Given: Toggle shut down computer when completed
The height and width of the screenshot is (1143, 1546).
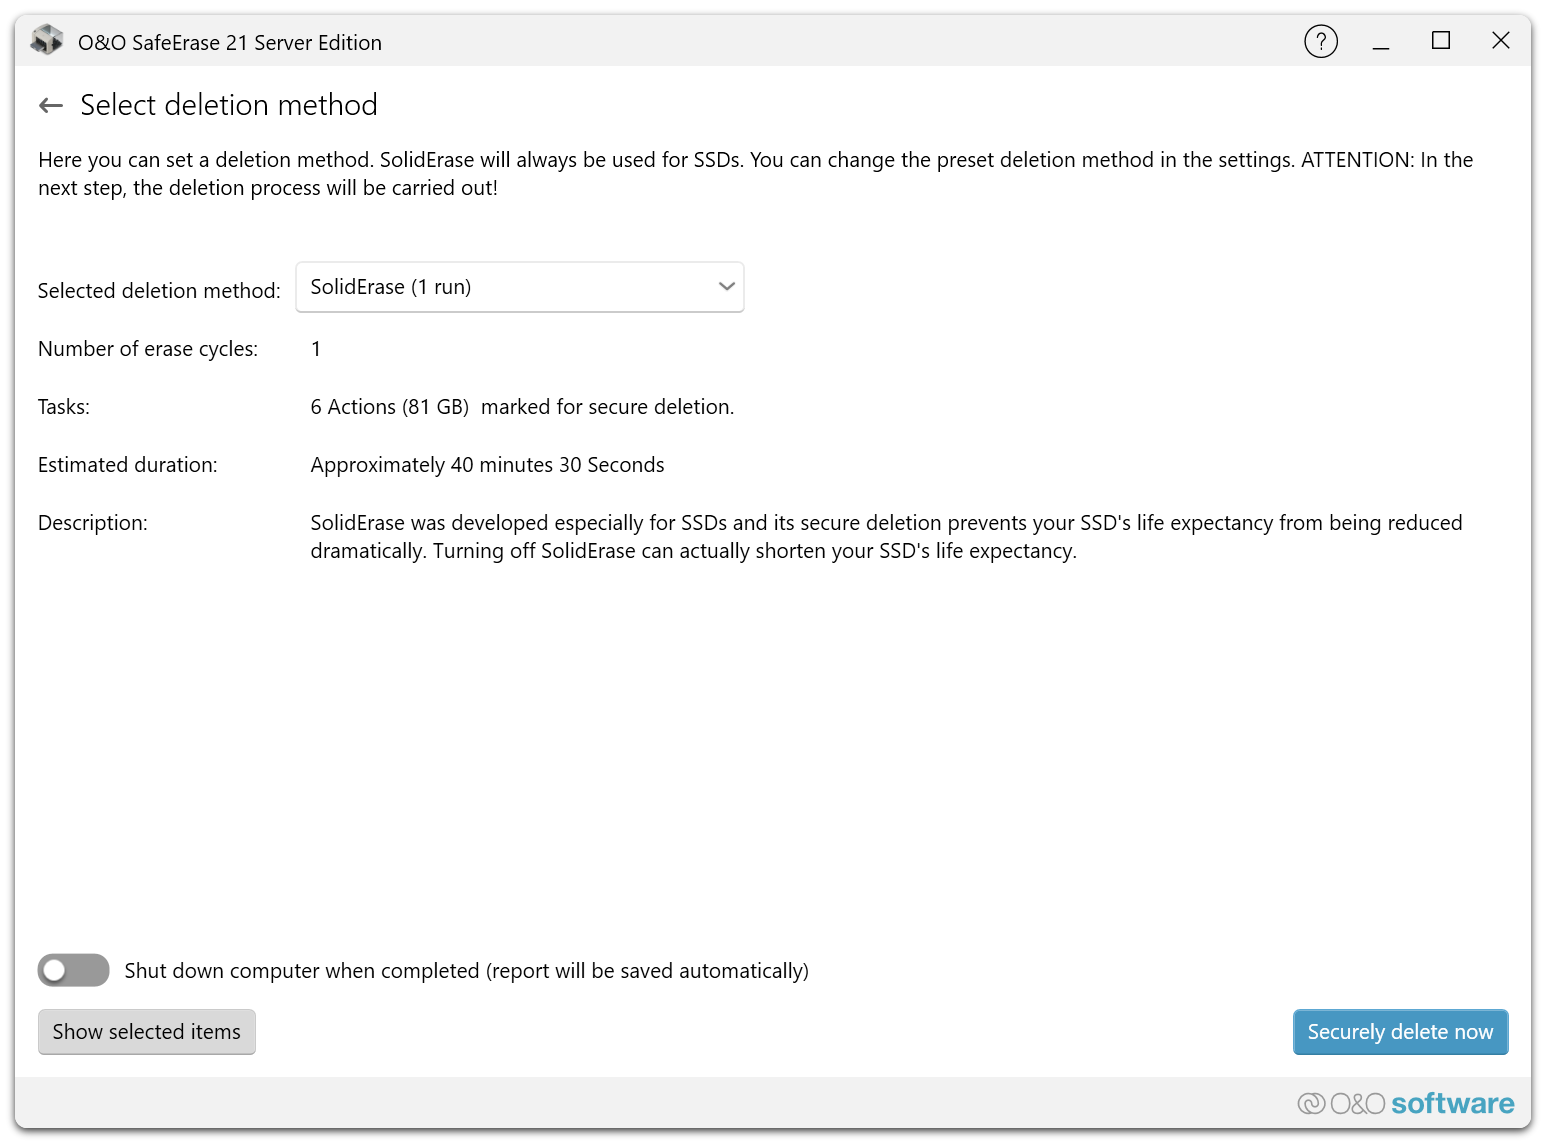Looking at the screenshot, I should (x=74, y=970).
